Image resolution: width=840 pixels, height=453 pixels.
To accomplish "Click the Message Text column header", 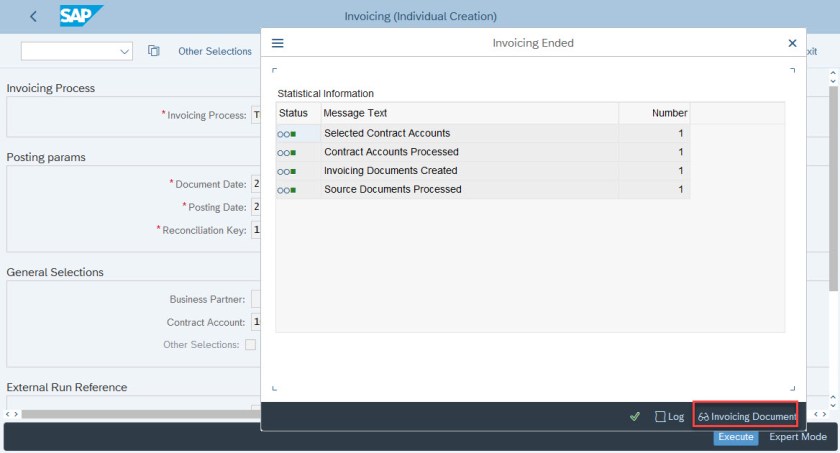I will 355,113.
